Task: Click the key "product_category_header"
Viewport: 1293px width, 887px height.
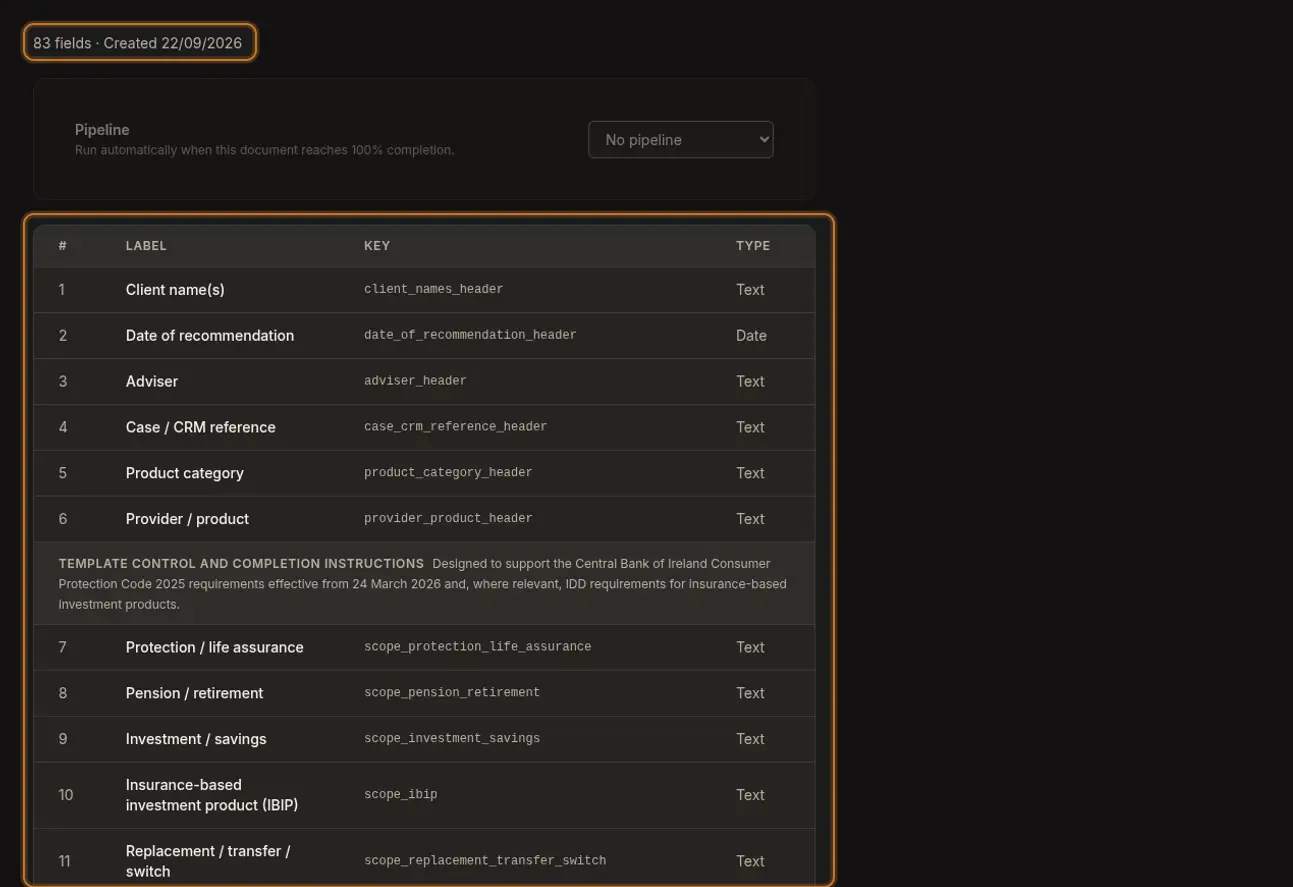Action: (x=448, y=474)
